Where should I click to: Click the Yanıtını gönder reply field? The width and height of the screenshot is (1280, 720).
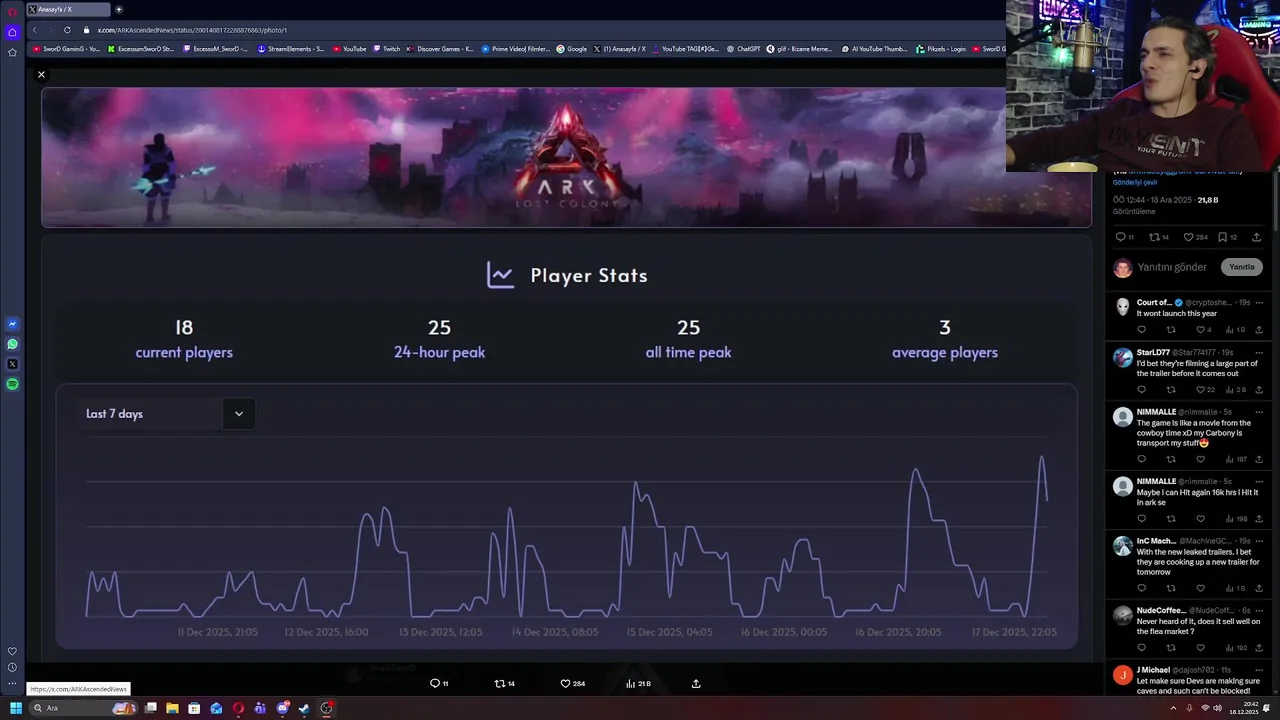point(1172,267)
